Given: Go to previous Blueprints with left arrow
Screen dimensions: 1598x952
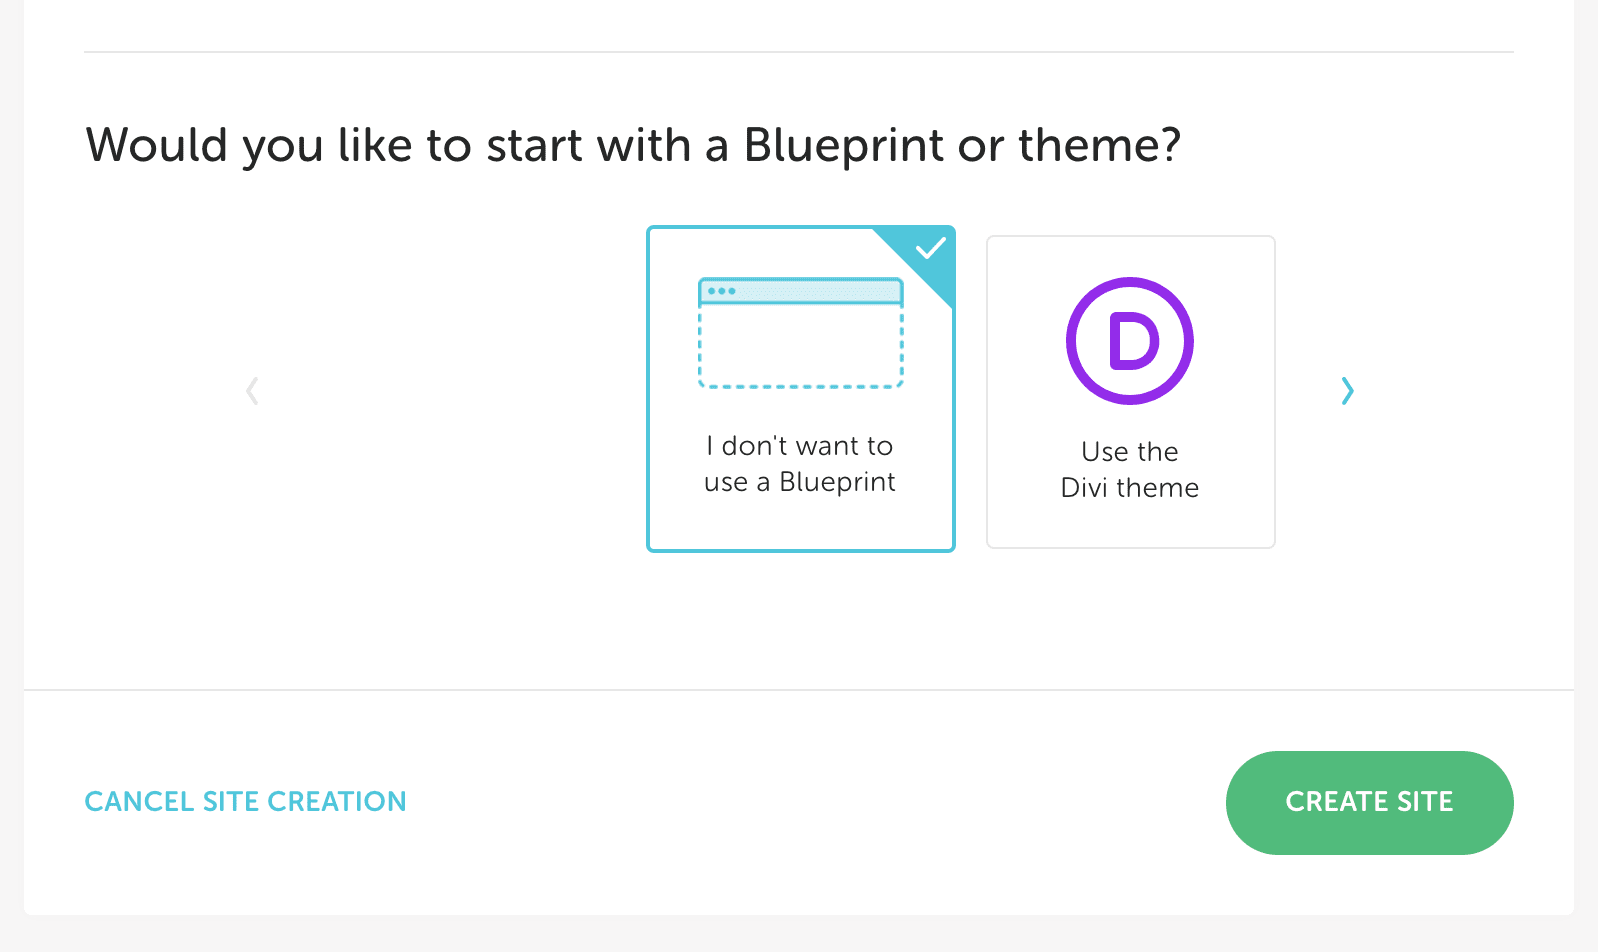Looking at the screenshot, I should tap(253, 391).
